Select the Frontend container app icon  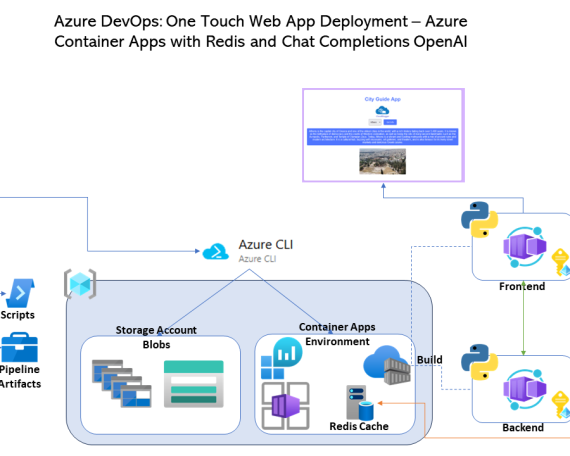525,247
